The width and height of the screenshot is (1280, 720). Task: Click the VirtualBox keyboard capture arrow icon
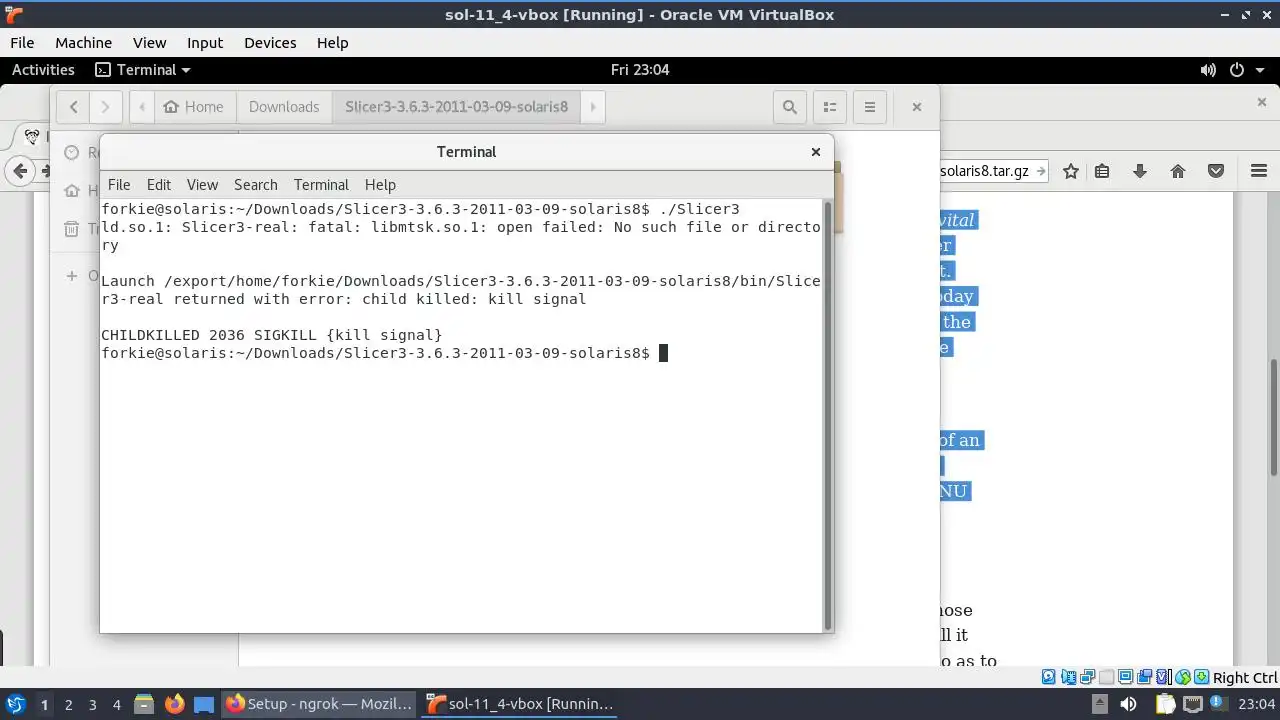click(1202, 677)
